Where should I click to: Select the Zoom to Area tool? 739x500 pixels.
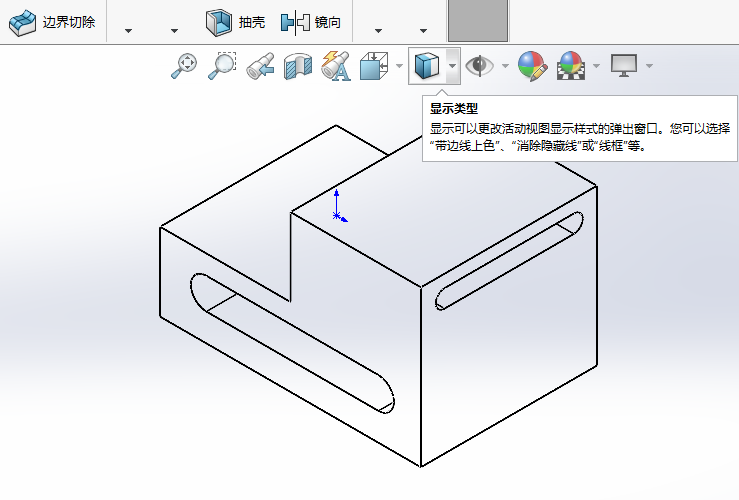221,66
